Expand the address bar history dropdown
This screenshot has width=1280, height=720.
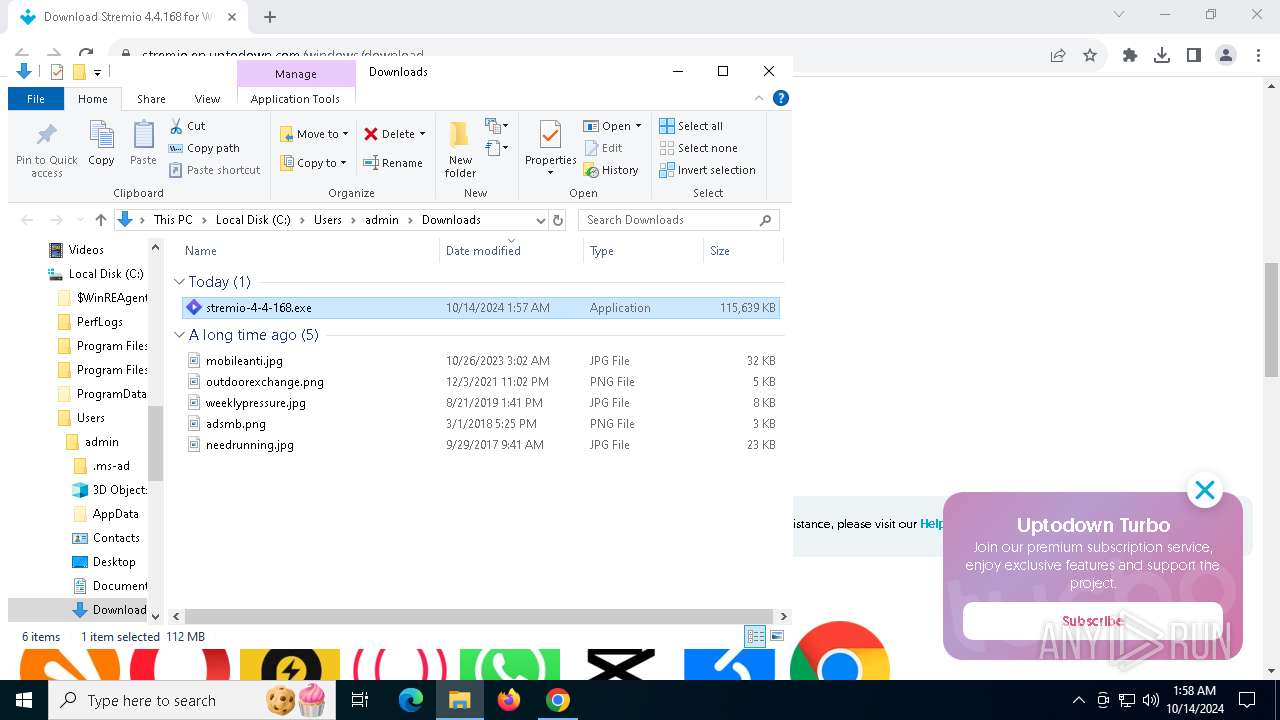pyautogui.click(x=540, y=220)
